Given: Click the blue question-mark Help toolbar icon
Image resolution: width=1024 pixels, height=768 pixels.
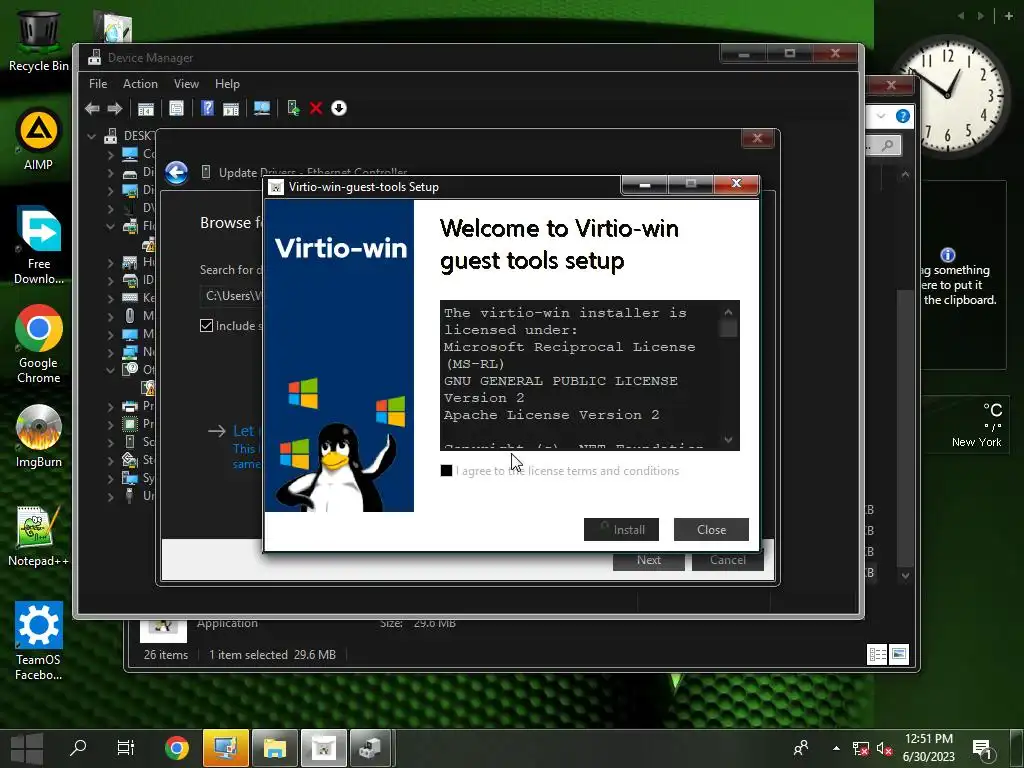Looking at the screenshot, I should 207,108.
